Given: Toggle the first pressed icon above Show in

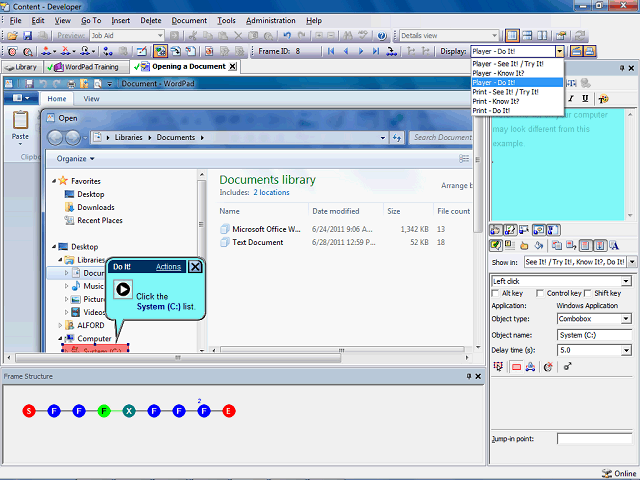Looking at the screenshot, I should click(x=495, y=246).
